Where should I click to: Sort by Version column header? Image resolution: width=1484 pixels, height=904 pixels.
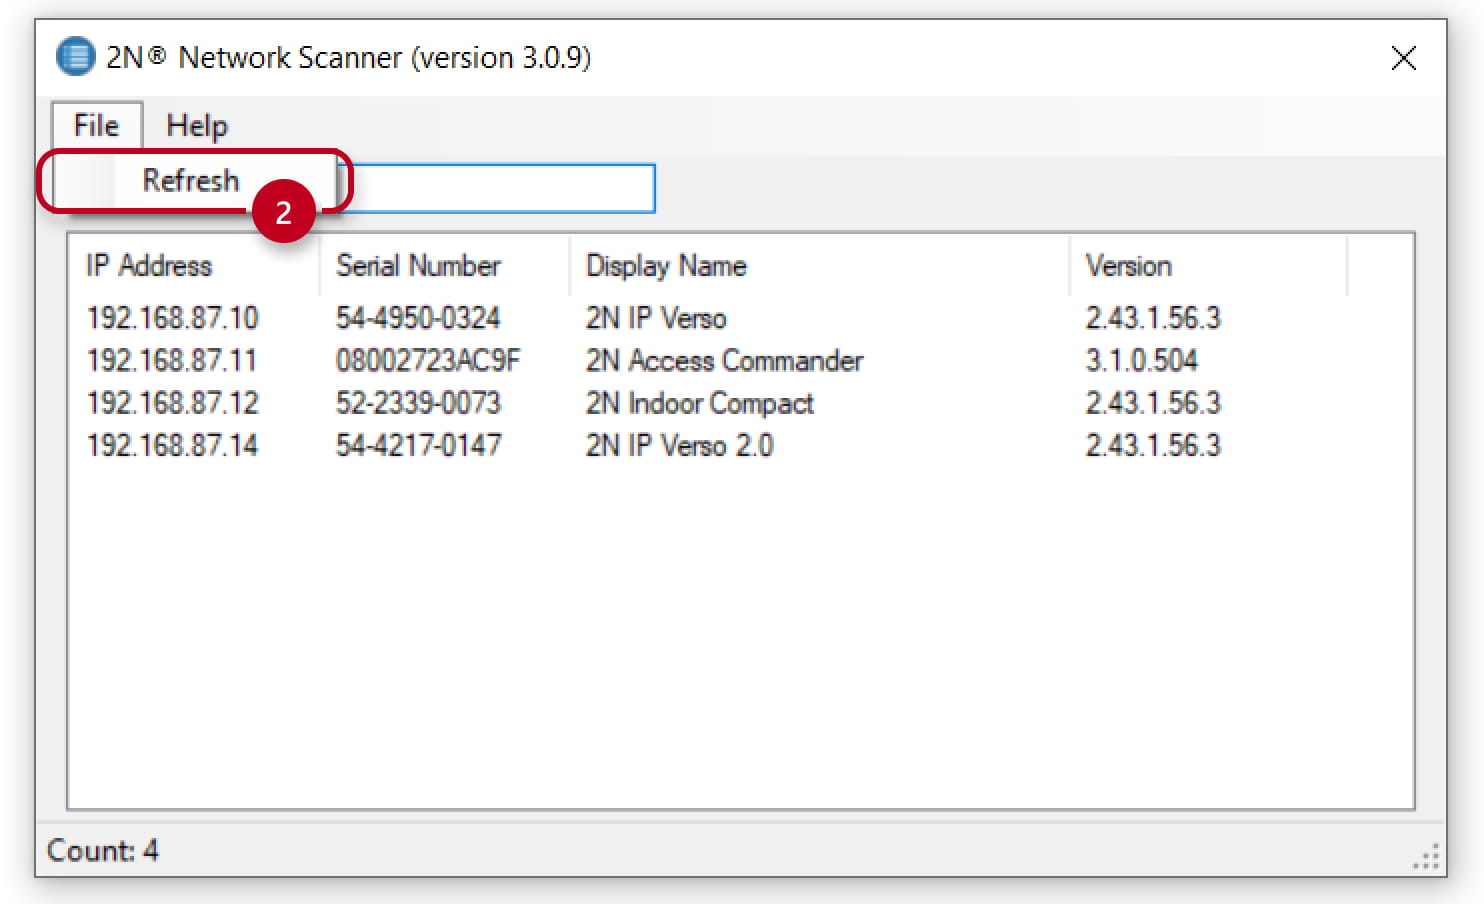pyautogui.click(x=1208, y=265)
